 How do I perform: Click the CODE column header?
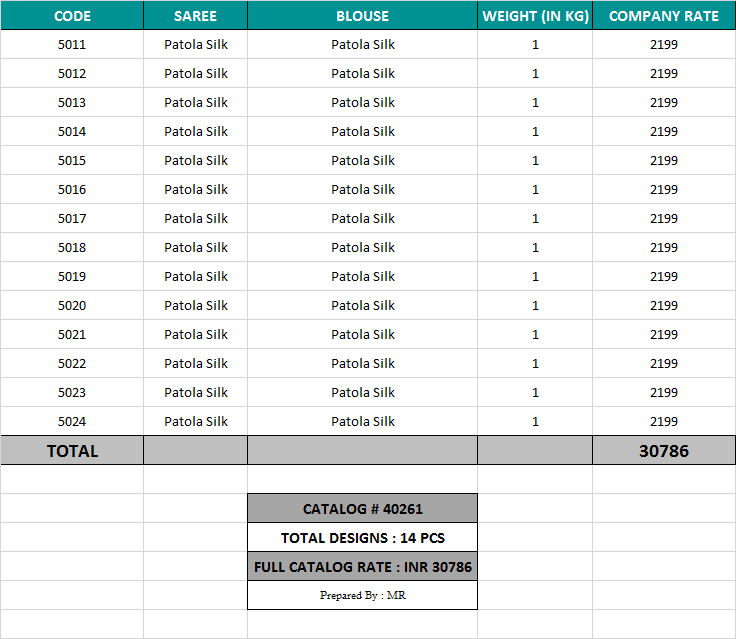[x=72, y=16]
